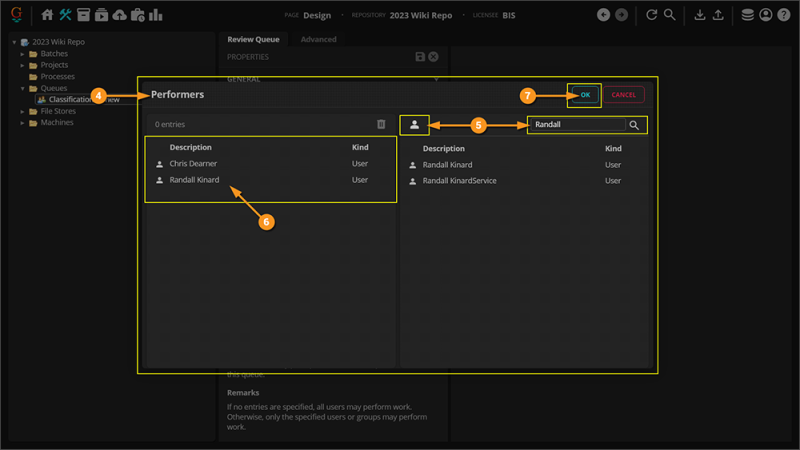Click the delete trash icon above entries
800x450 pixels.
tap(381, 124)
